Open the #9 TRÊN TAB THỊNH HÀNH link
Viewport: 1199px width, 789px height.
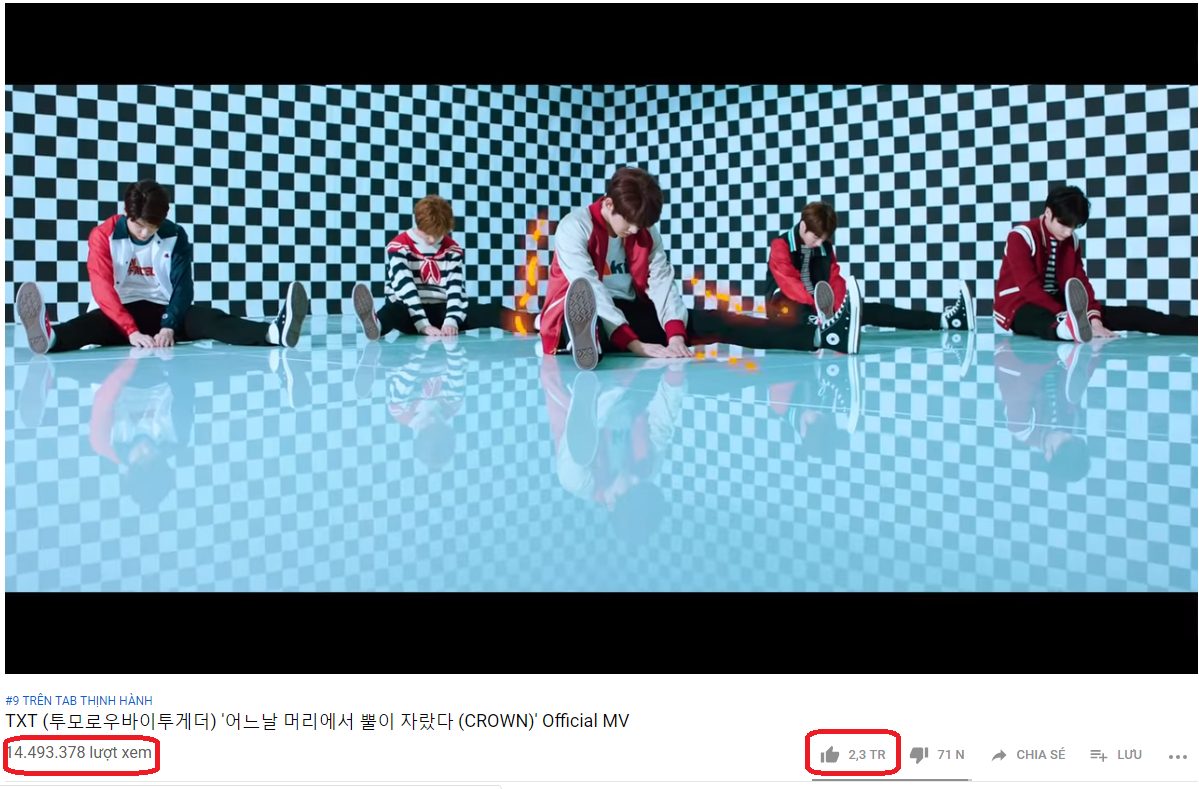point(79,700)
